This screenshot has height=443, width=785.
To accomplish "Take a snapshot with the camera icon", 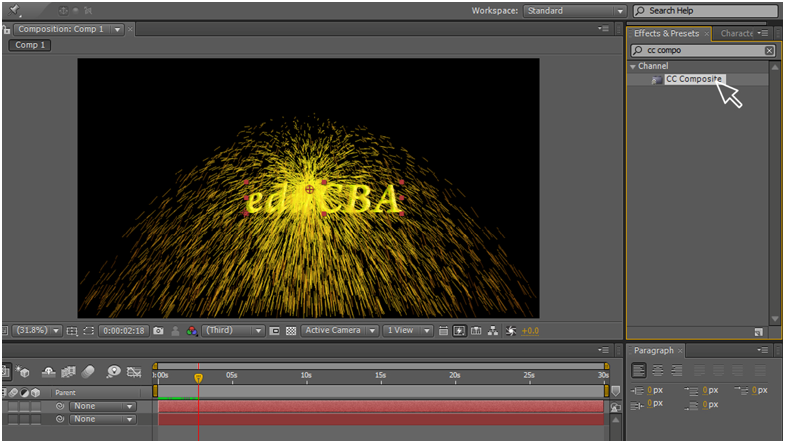I will [158, 331].
